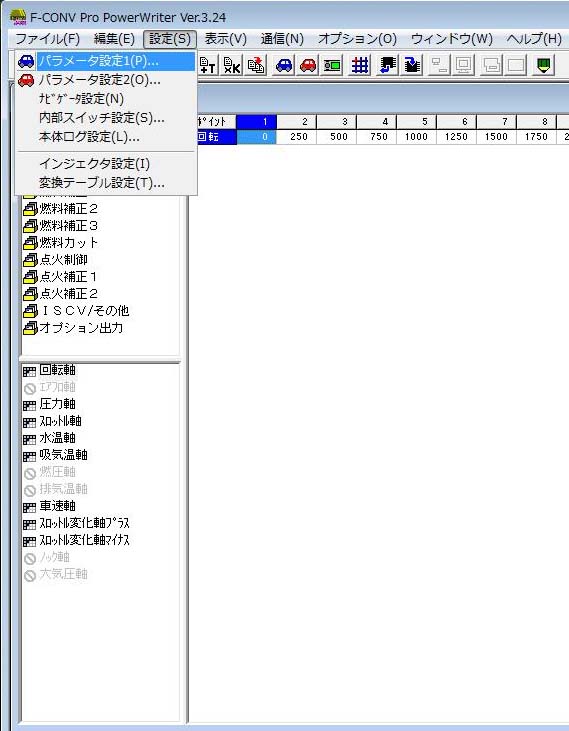Choose パラメータ設定1(P)... from the dropdown
Viewport: 569px width, 731px height.
[x=106, y=61]
